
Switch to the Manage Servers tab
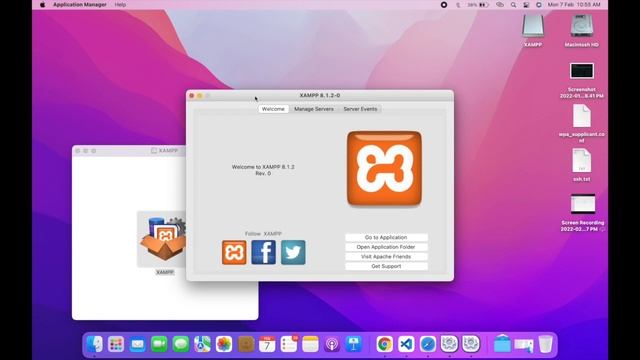313,109
